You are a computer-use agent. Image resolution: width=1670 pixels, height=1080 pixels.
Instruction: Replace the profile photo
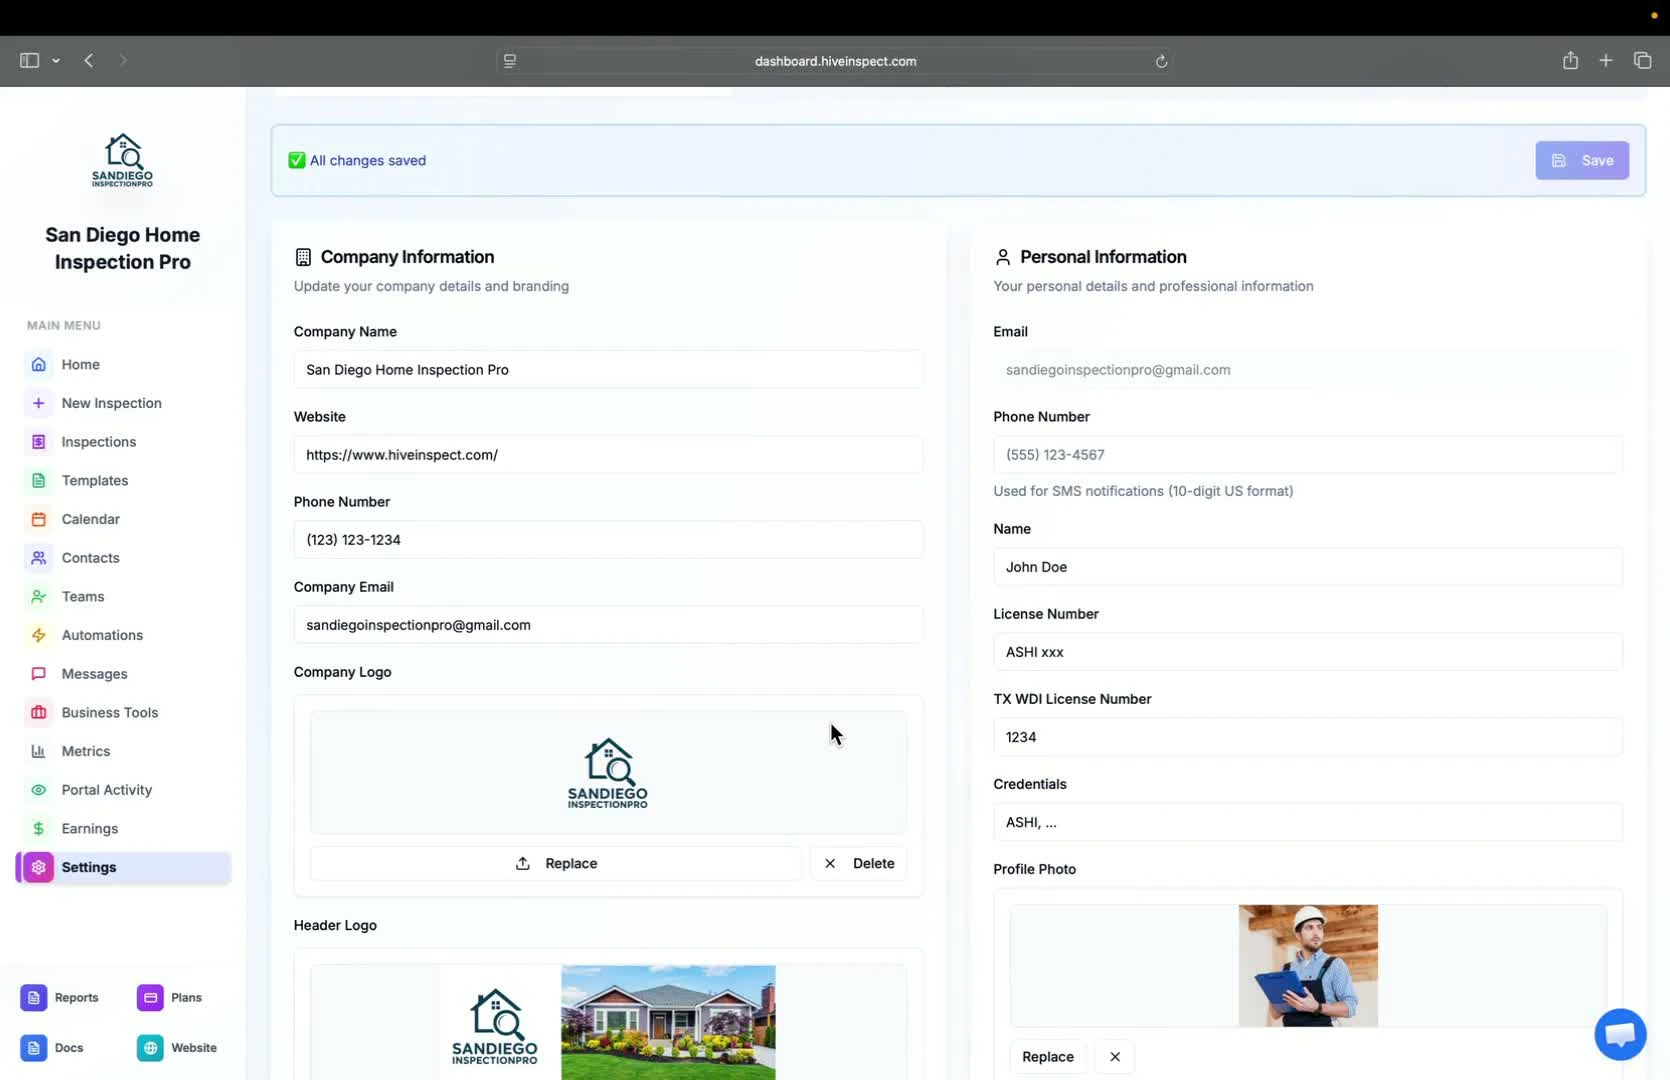click(x=1048, y=1057)
